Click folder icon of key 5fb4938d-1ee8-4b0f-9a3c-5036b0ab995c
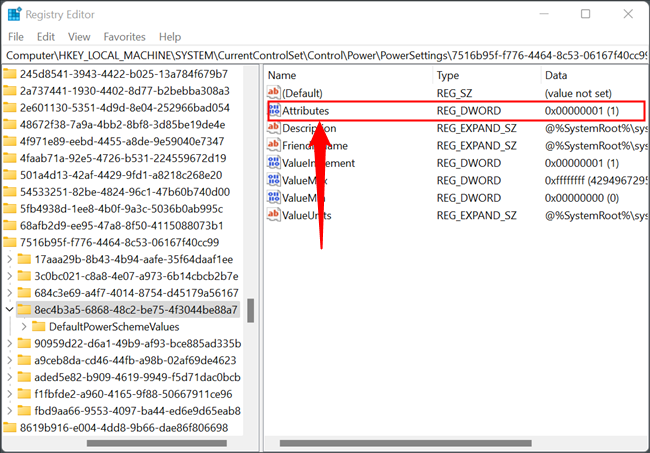 coord(10,208)
